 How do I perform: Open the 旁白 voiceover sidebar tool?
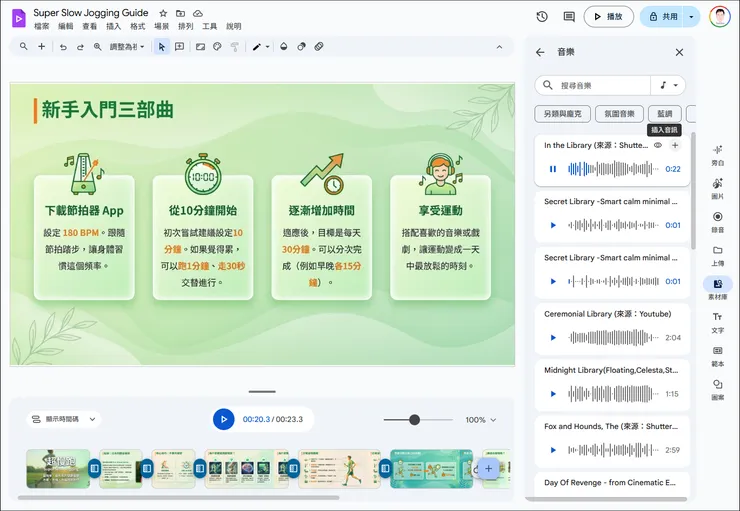717,155
